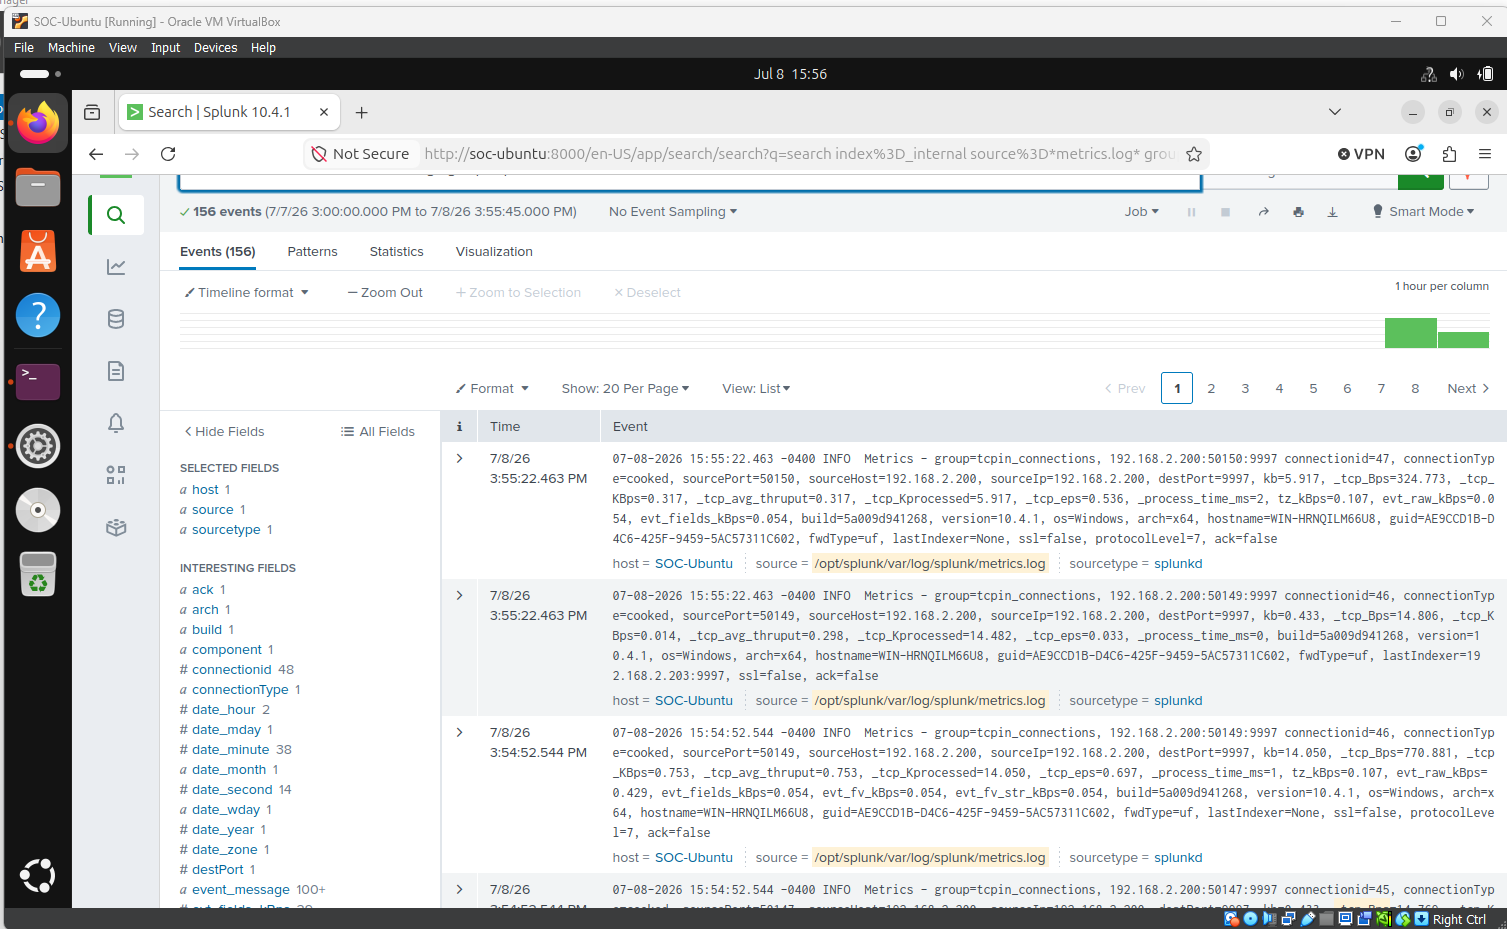This screenshot has height=929, width=1507.
Task: Click Hide Fields in the fields sidebar
Action: pos(224,432)
